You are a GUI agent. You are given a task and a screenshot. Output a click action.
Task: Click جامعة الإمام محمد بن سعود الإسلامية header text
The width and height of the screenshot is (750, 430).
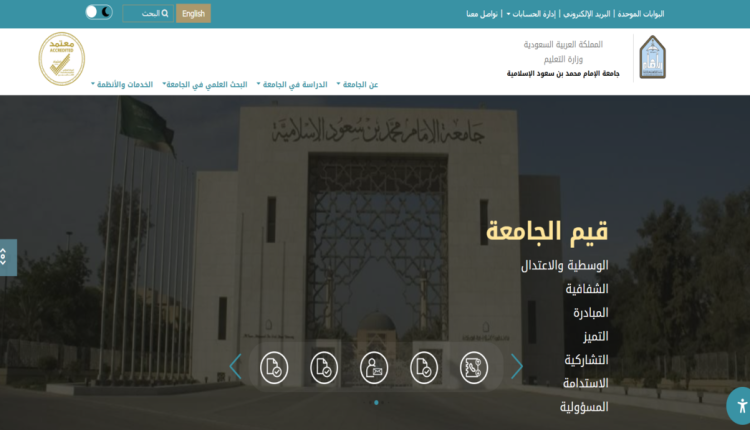563,73
